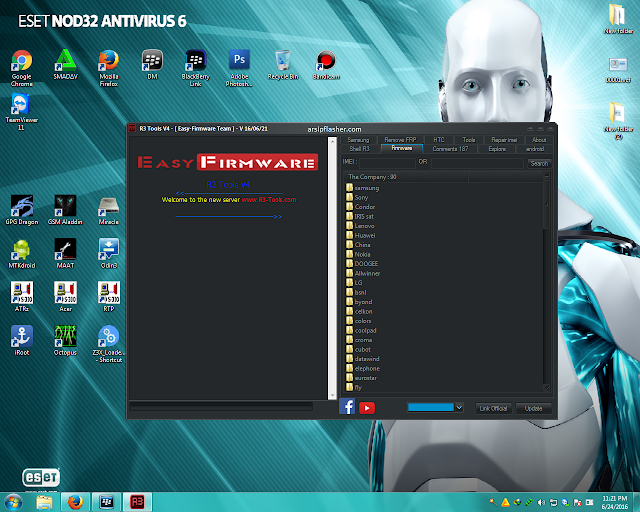Select the Sony firmware folder
Screen dimensions: 640x512
click(357, 197)
